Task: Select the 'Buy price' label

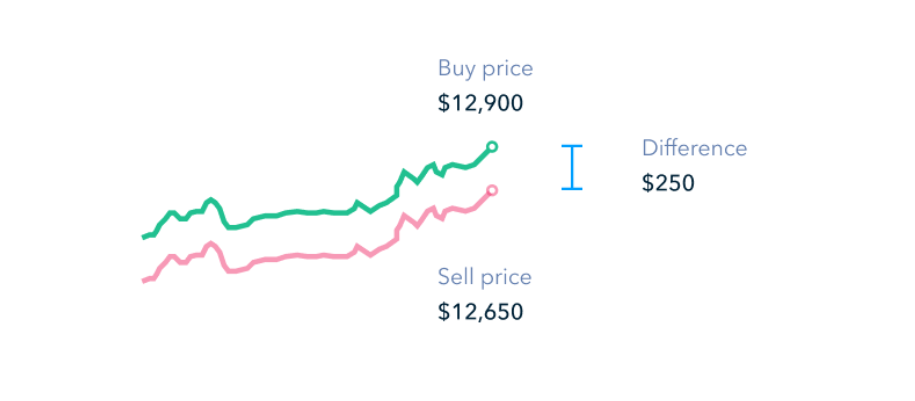Action: [x=486, y=69]
